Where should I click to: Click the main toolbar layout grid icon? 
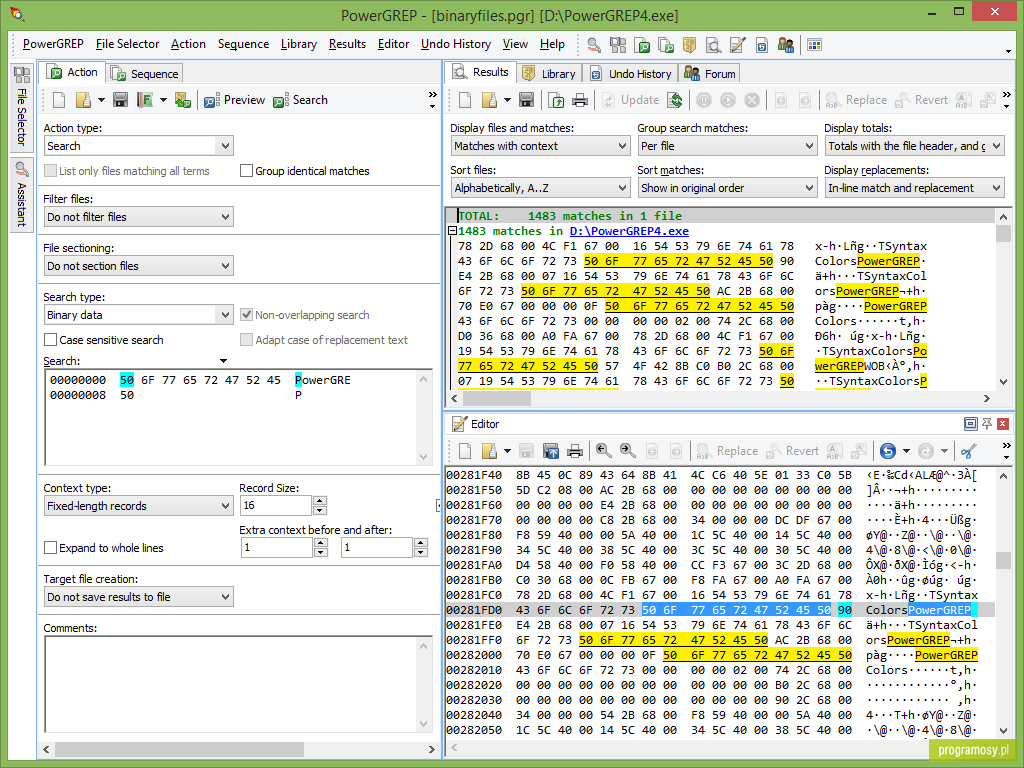(814, 45)
